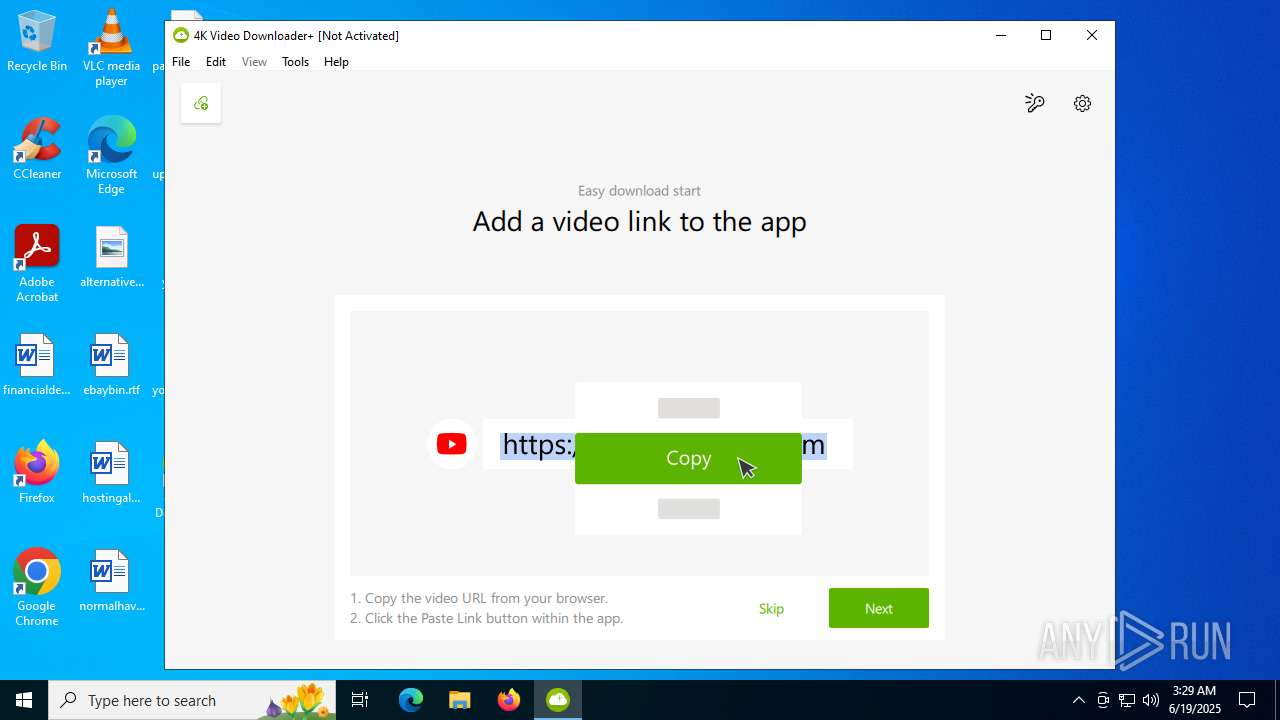The height and width of the screenshot is (720, 1280).
Task: Click the Paste Link cloud icon
Action: 201,103
